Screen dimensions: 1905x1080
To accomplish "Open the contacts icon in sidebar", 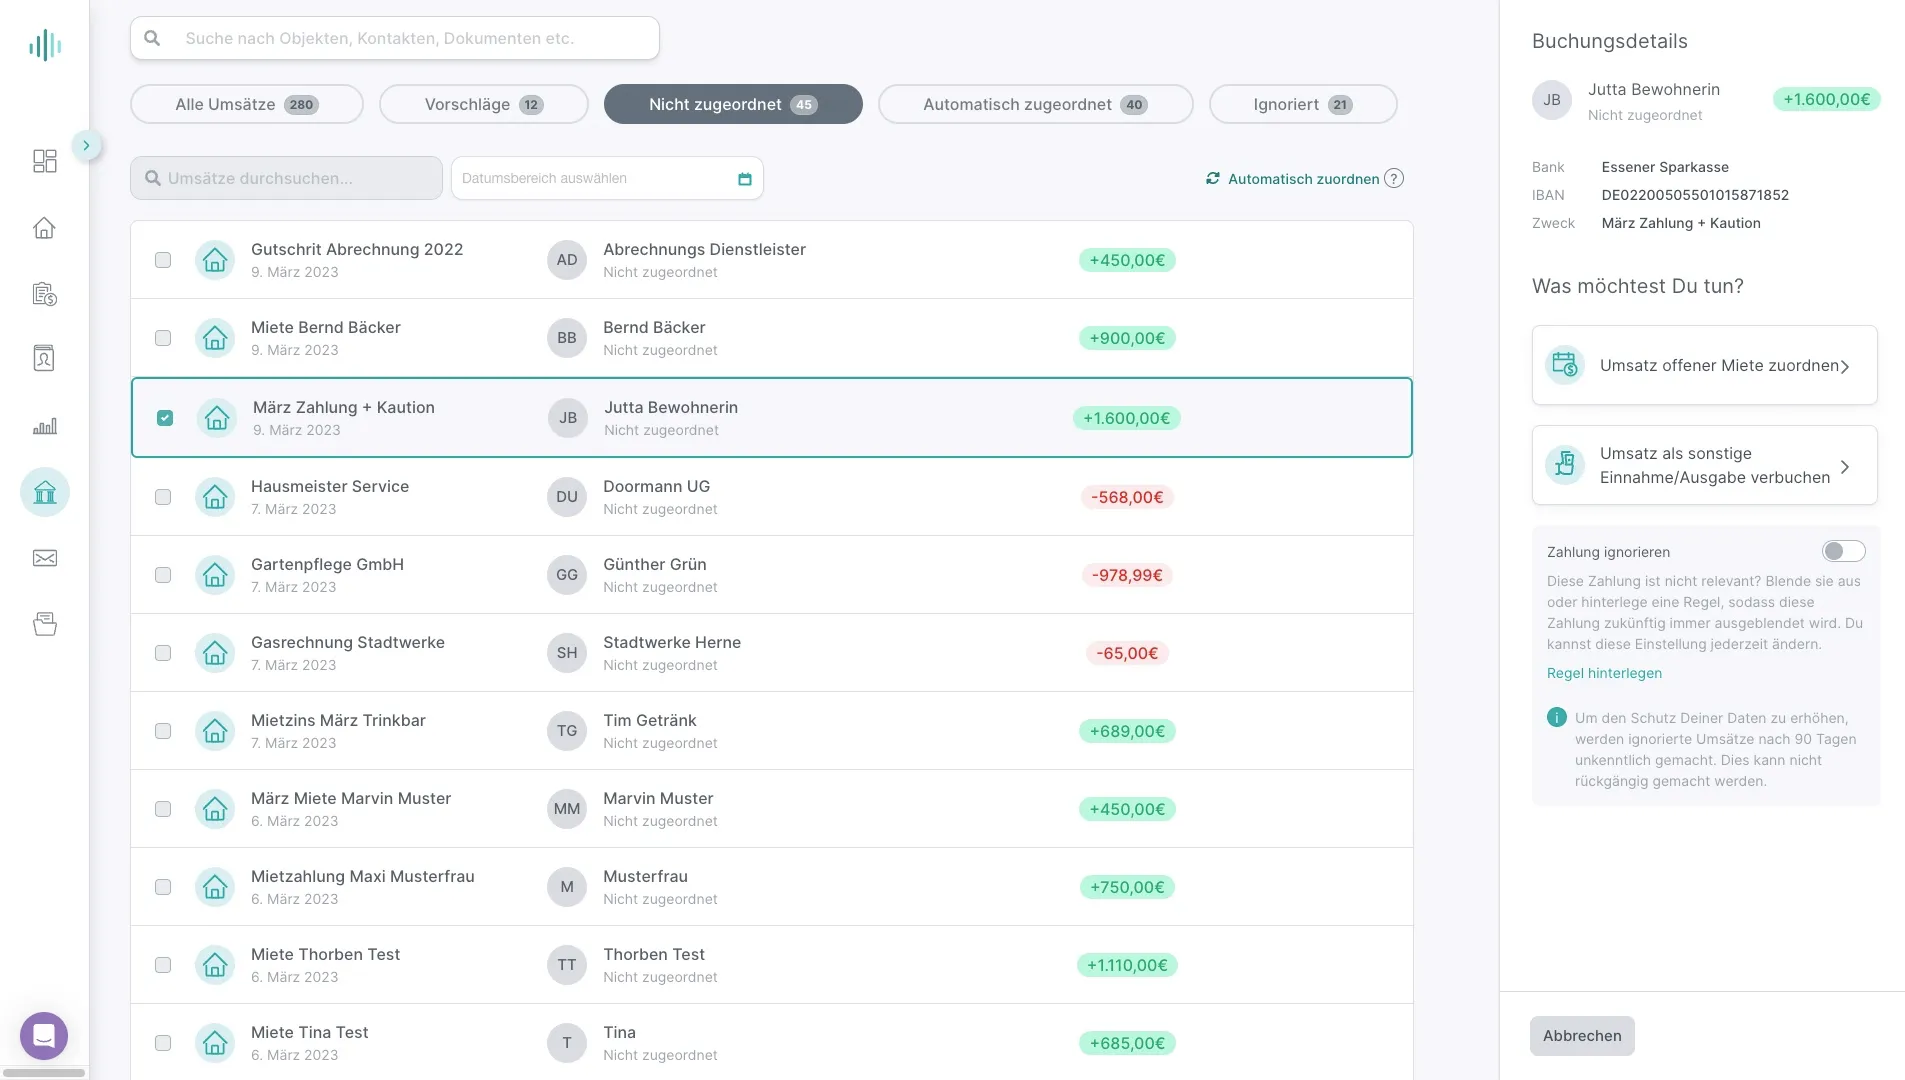I will [x=44, y=359].
